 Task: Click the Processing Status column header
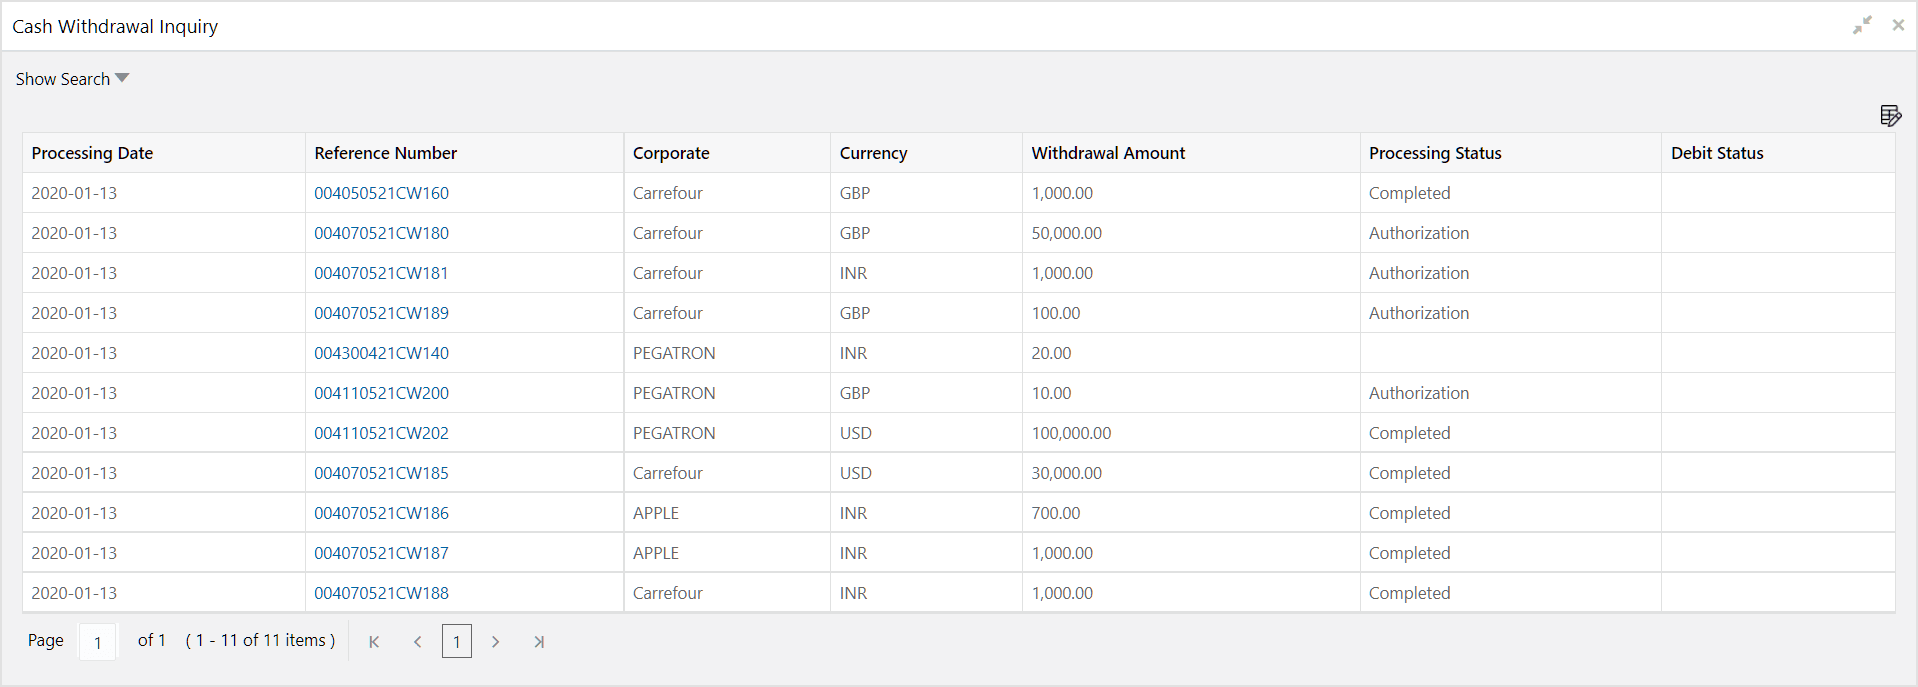(1435, 153)
